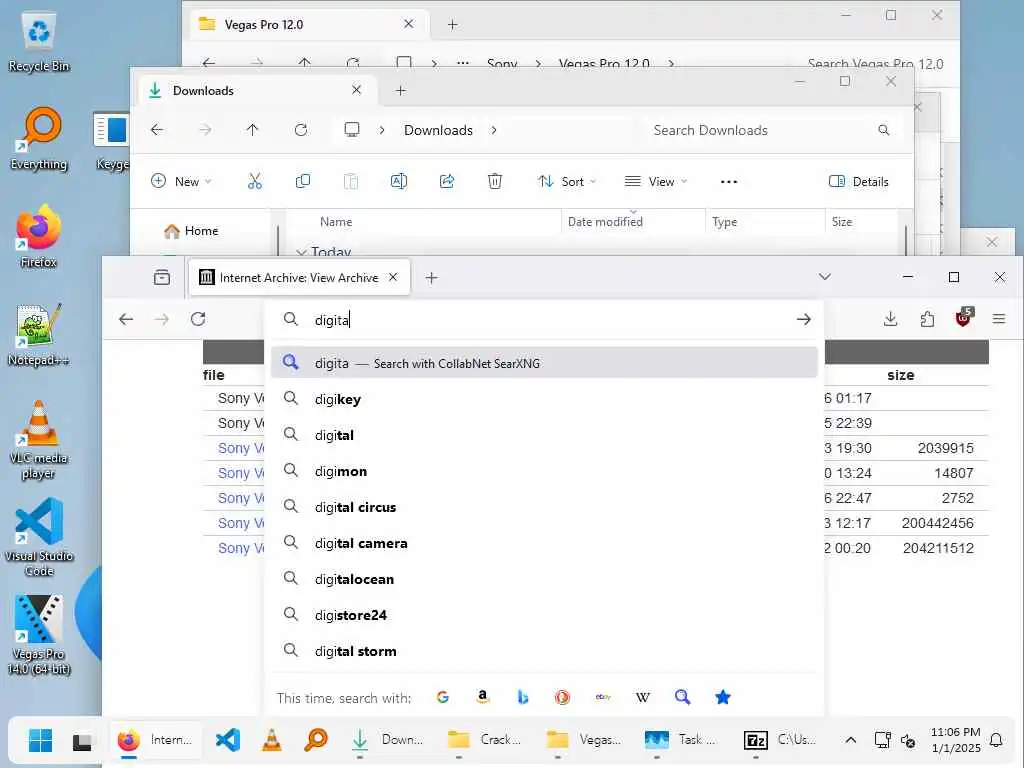Screen dimensions: 1024x768
Task: Search bookmarks using the star icon
Action: pyautogui.click(x=722, y=697)
